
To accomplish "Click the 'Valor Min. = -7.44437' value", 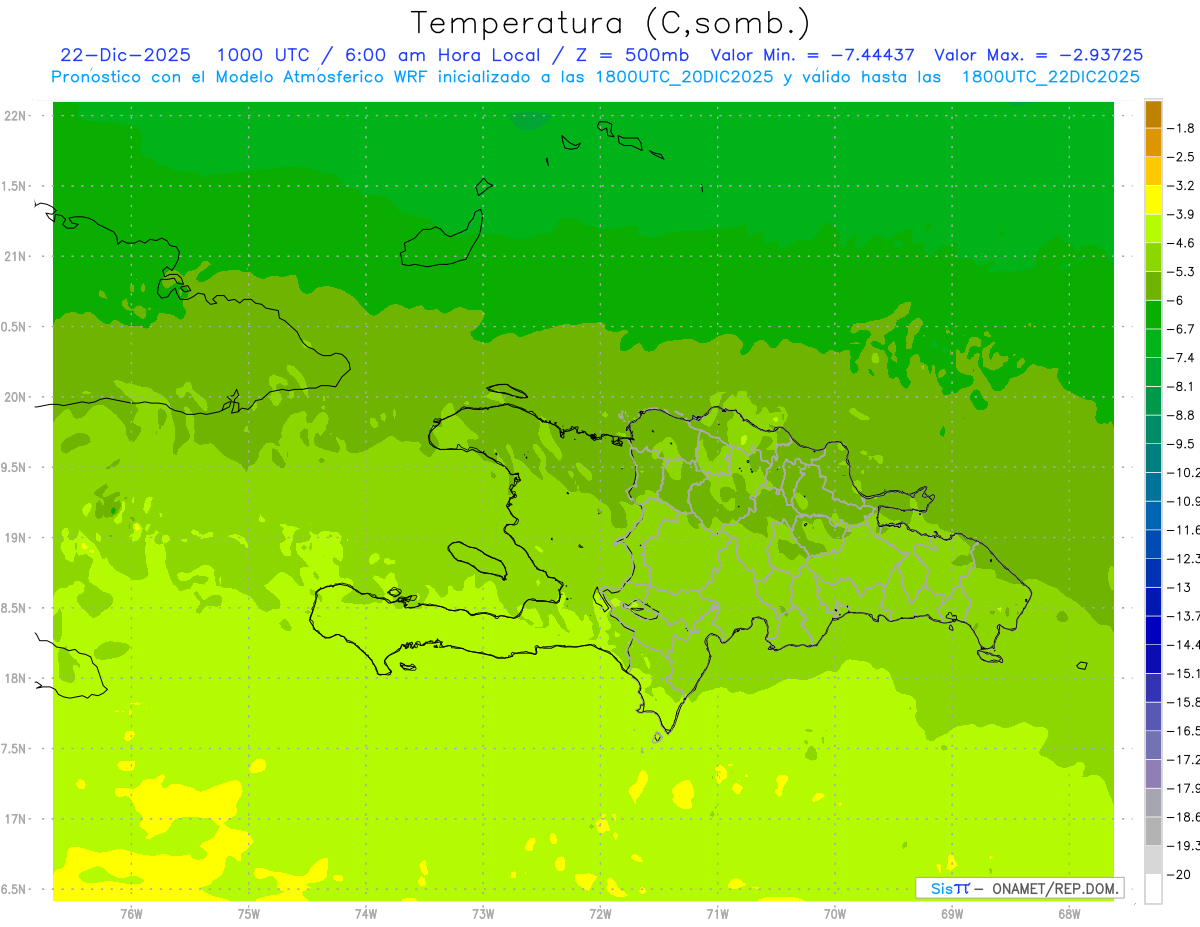I will 812,55.
